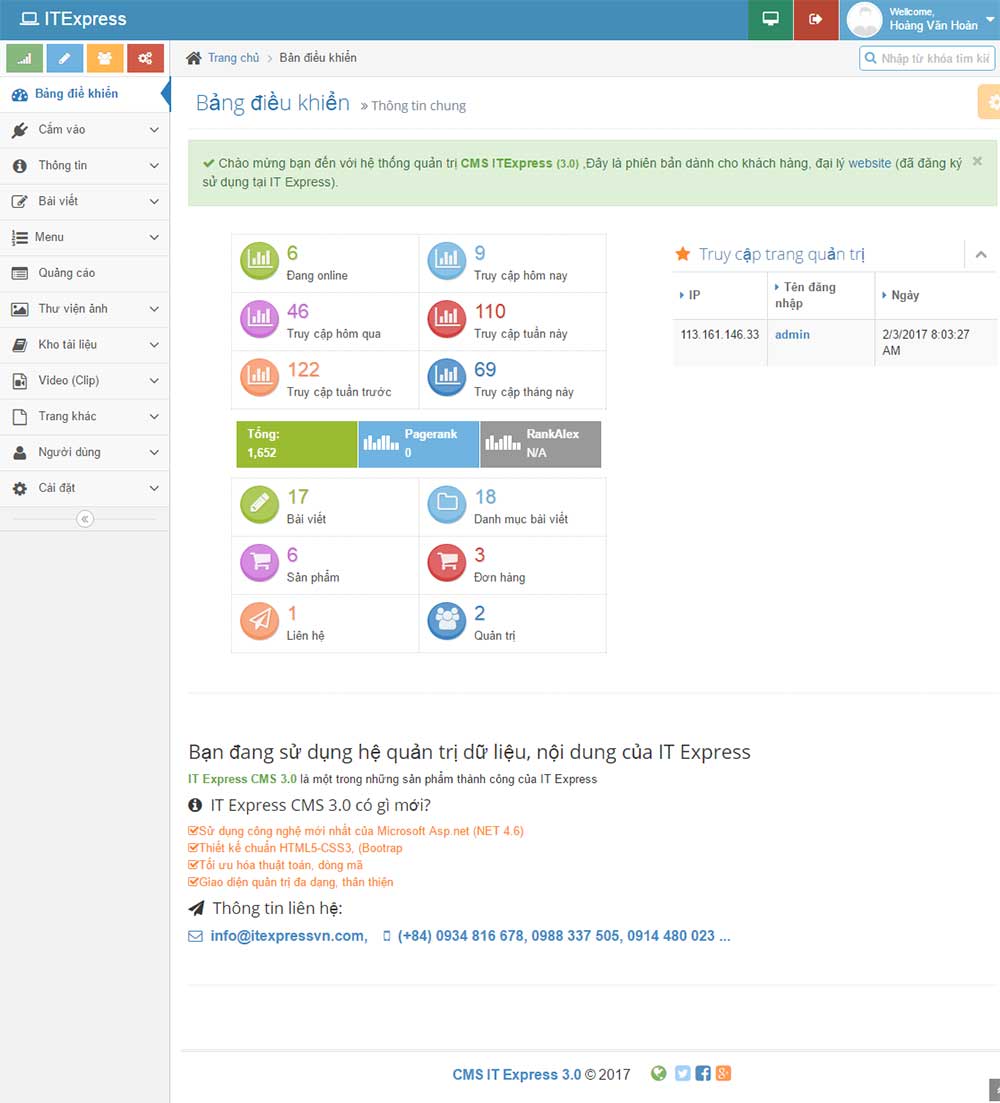Expand the Bài viết sidebar menu

[x=84, y=201]
